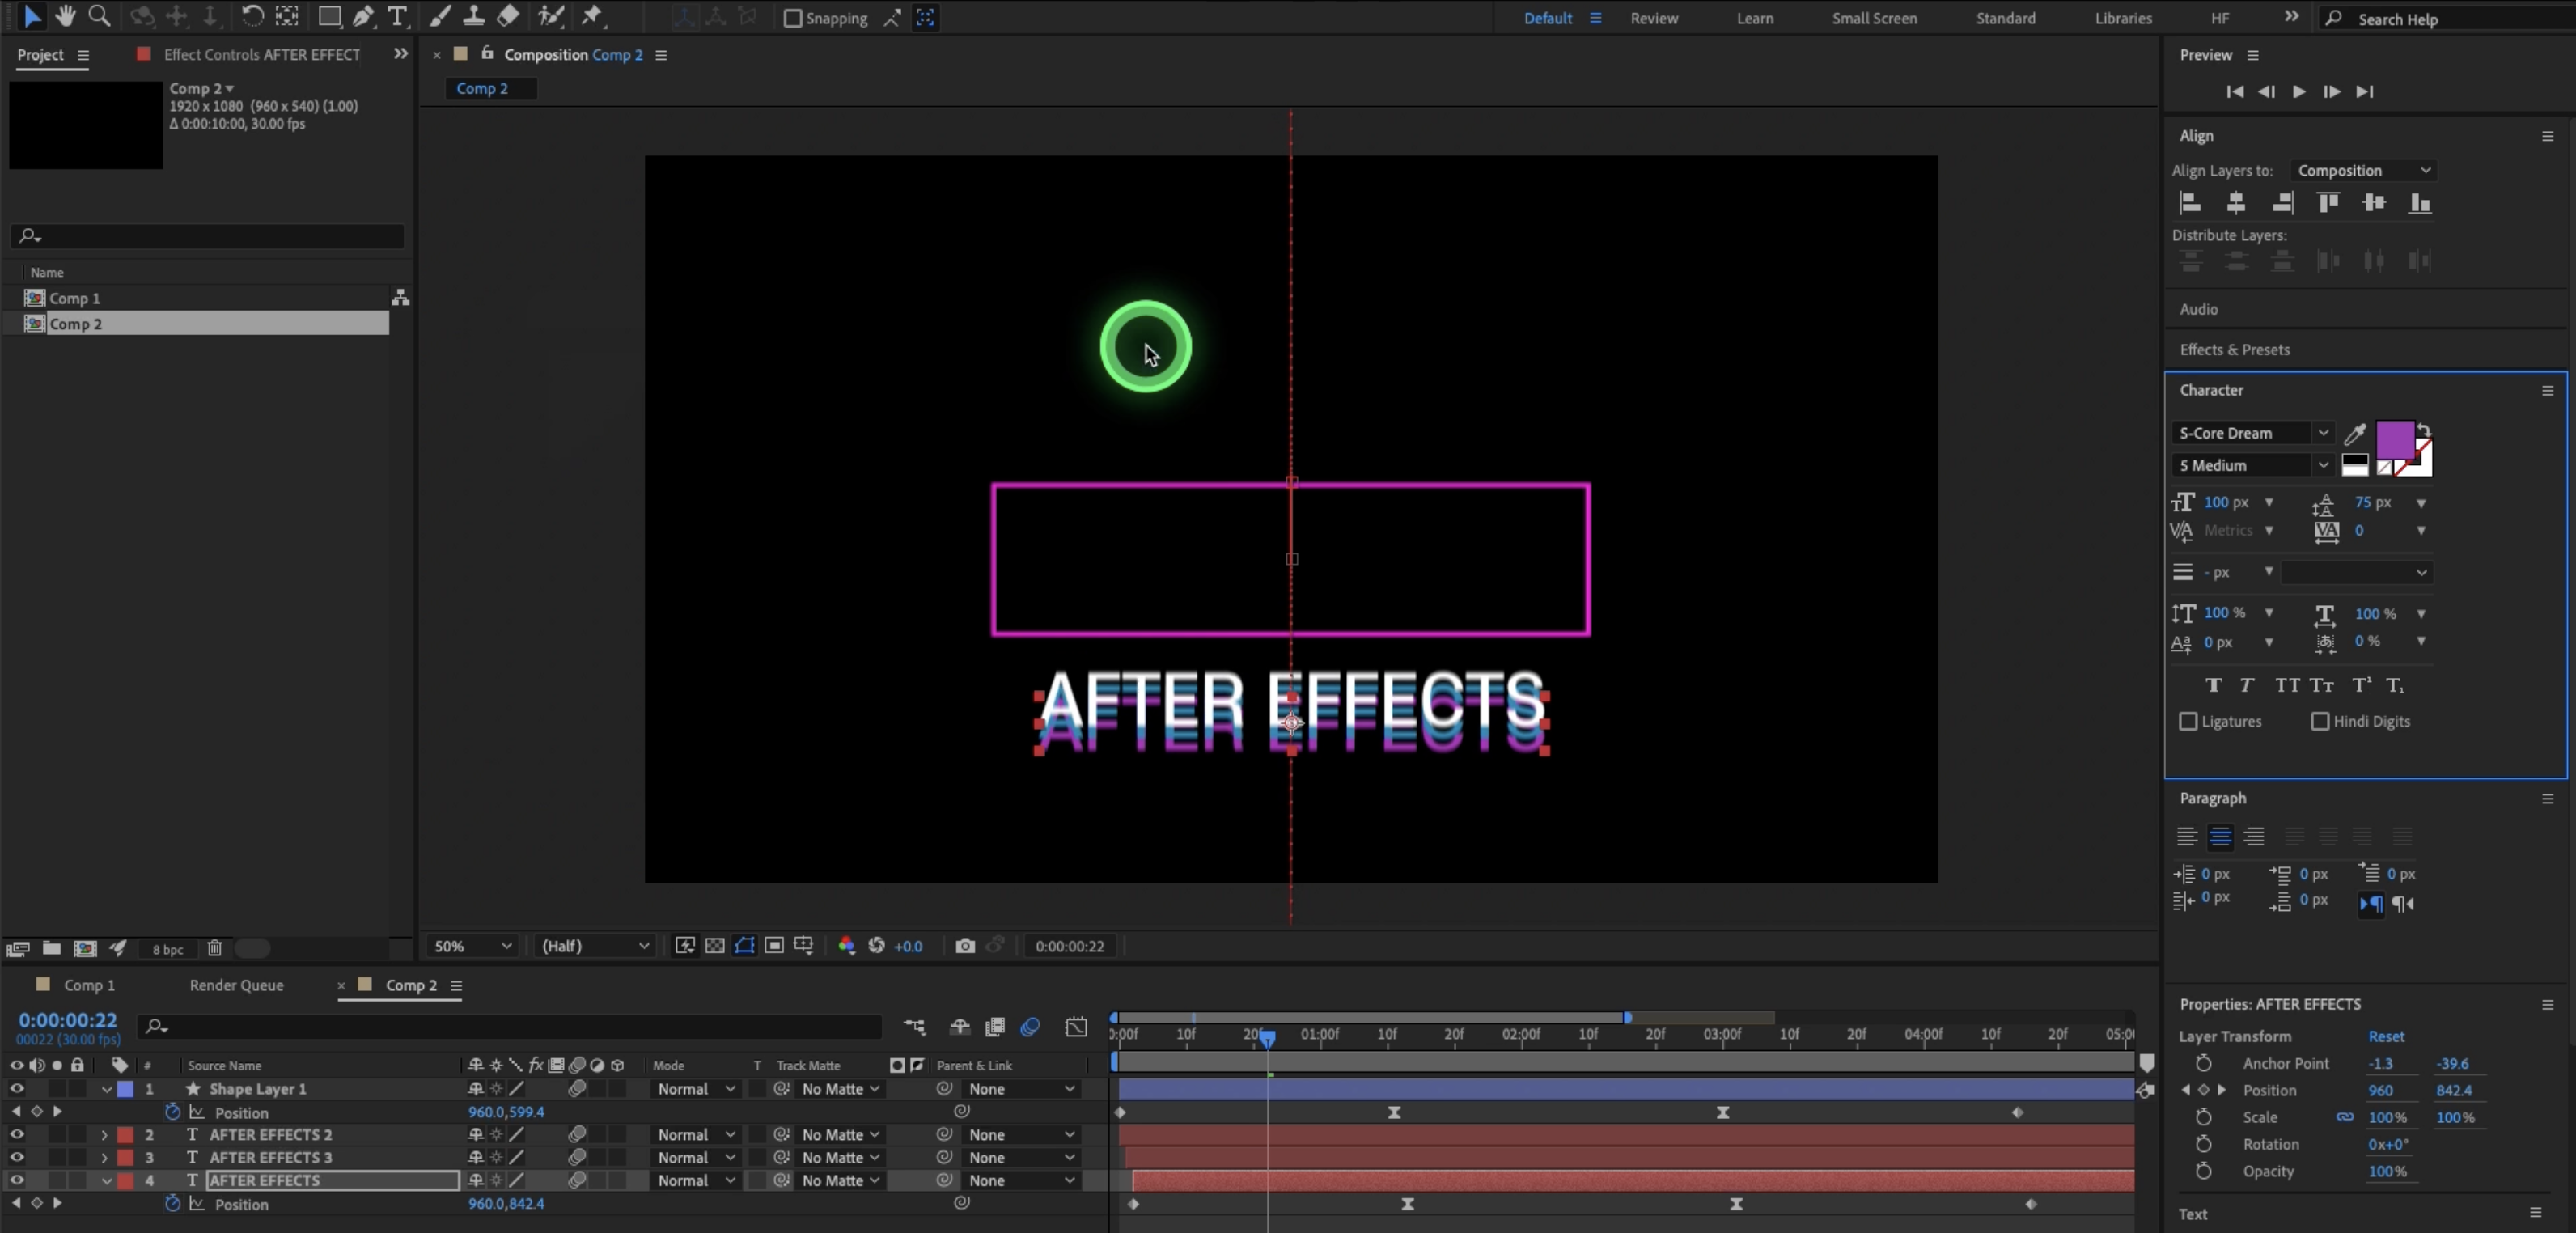The height and width of the screenshot is (1233, 2576).
Task: Click Reset in Layer Transform
Action: pyautogui.click(x=2385, y=1036)
